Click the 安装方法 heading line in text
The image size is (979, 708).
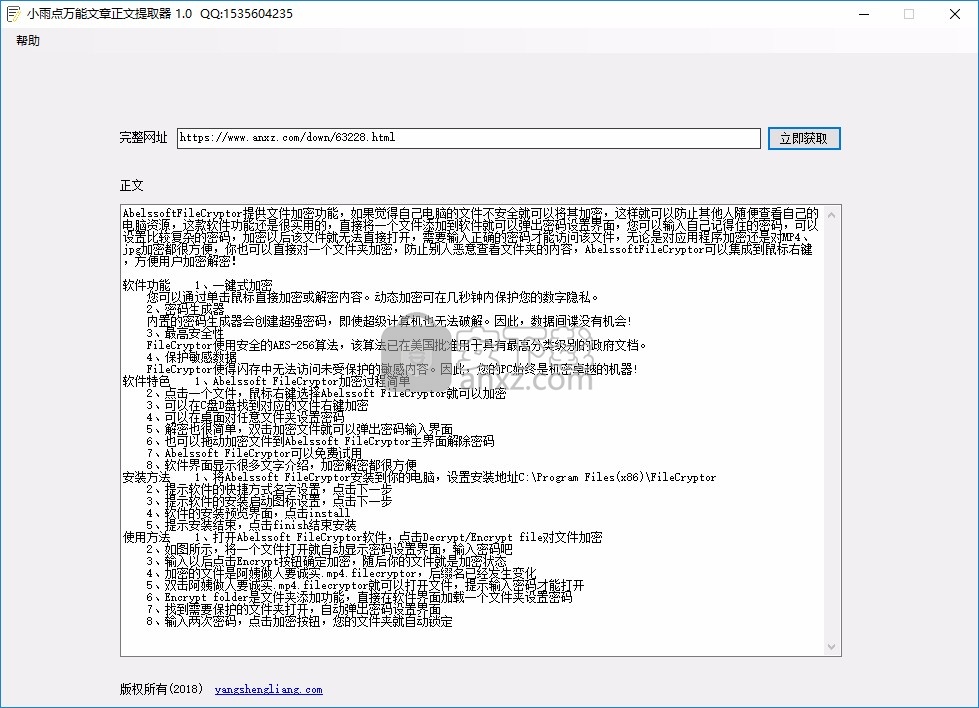click(419, 478)
